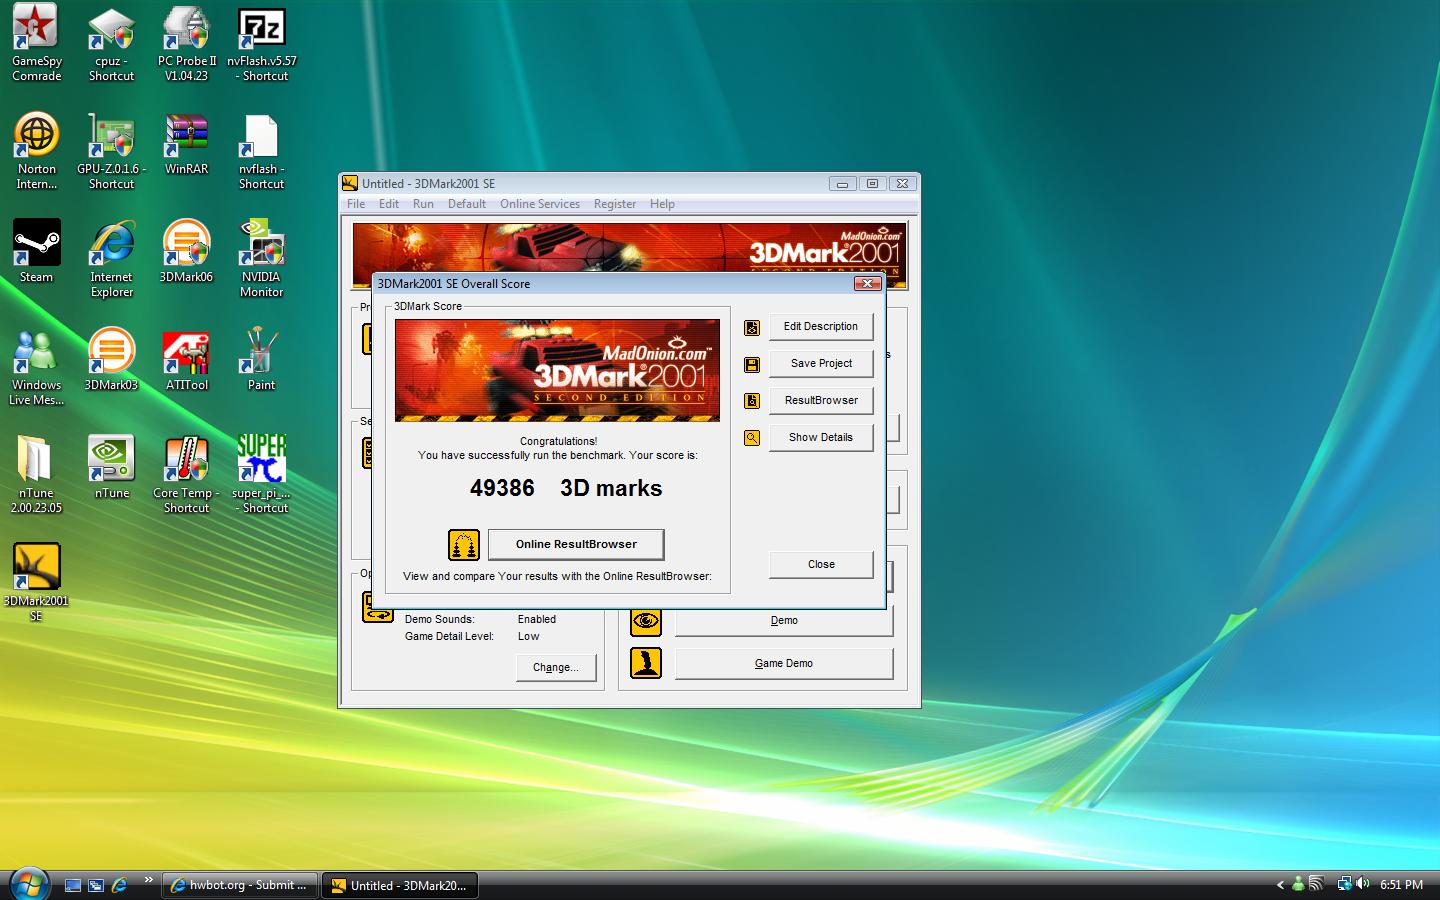
Task: Launch the nTune application icon
Action: click(x=111, y=467)
